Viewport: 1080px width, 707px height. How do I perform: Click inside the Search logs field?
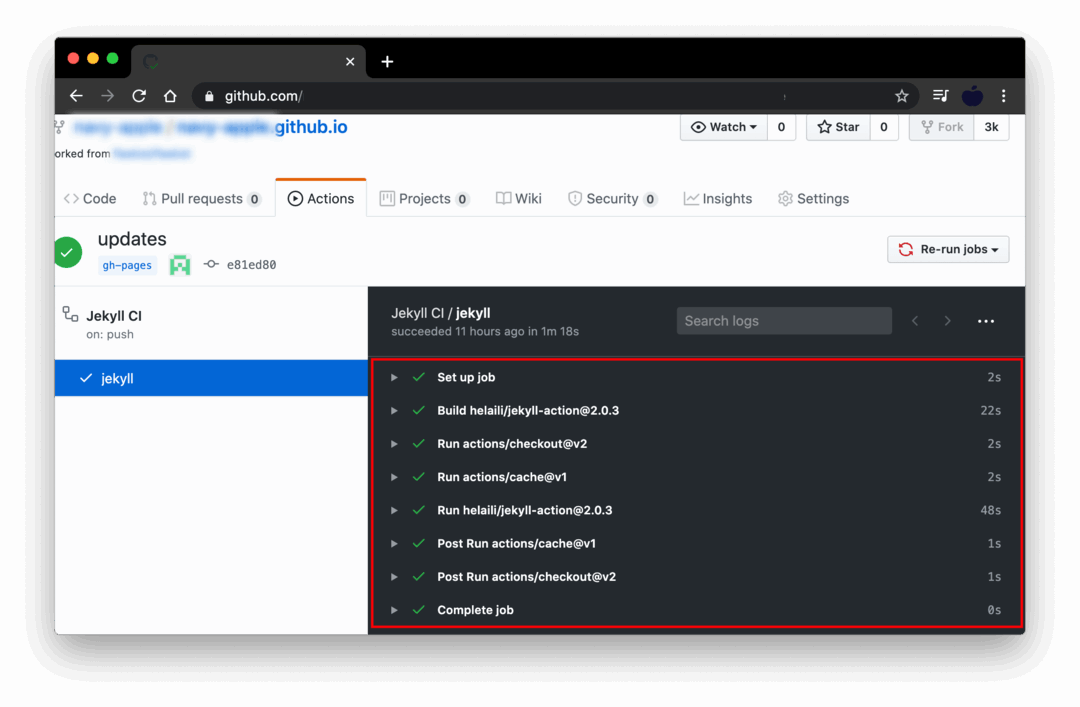click(x=783, y=320)
